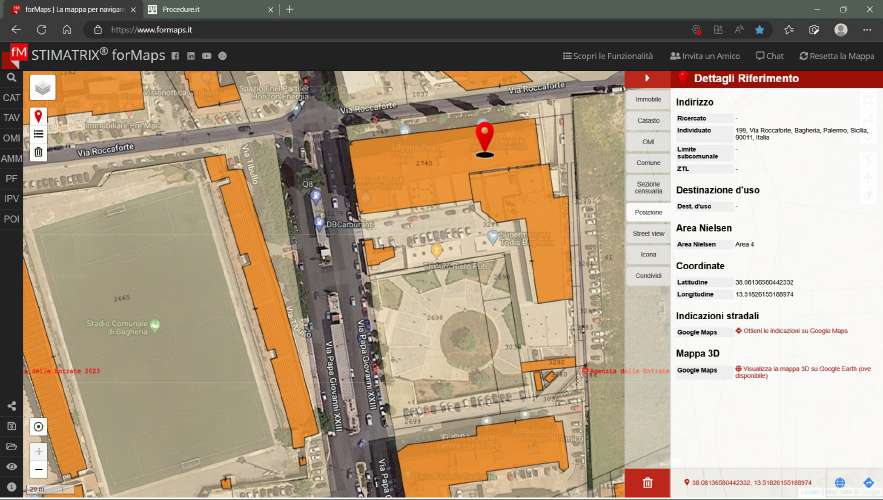Toggle visibility with the sidebar eye icon
The image size is (883, 500).
(11, 467)
